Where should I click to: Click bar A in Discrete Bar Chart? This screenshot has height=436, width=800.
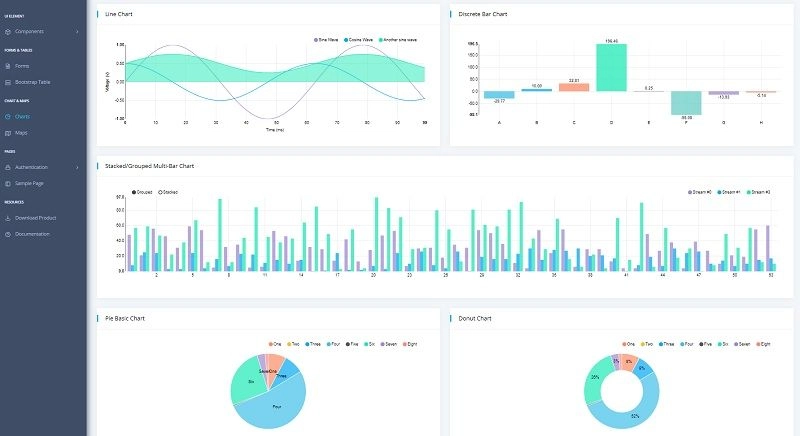pyautogui.click(x=499, y=95)
